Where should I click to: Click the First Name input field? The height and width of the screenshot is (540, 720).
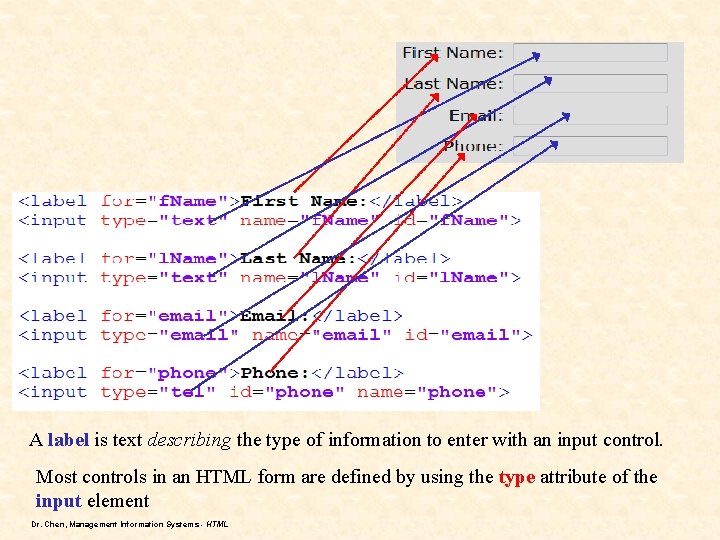tap(590, 52)
